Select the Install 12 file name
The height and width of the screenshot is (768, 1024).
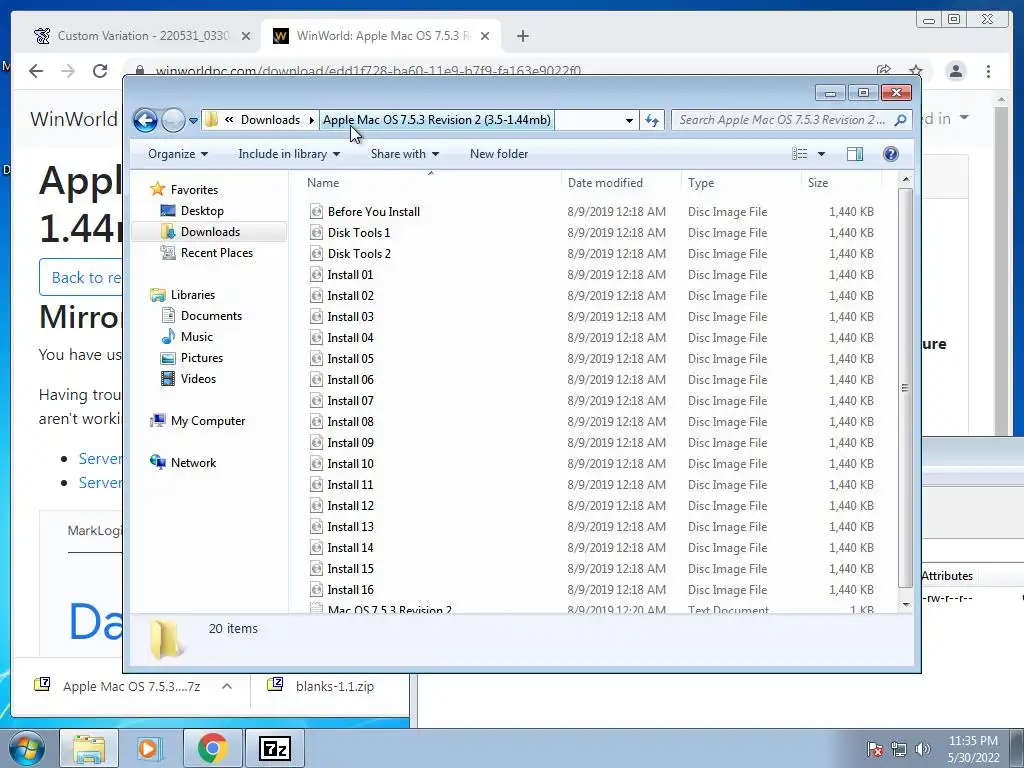click(351, 505)
